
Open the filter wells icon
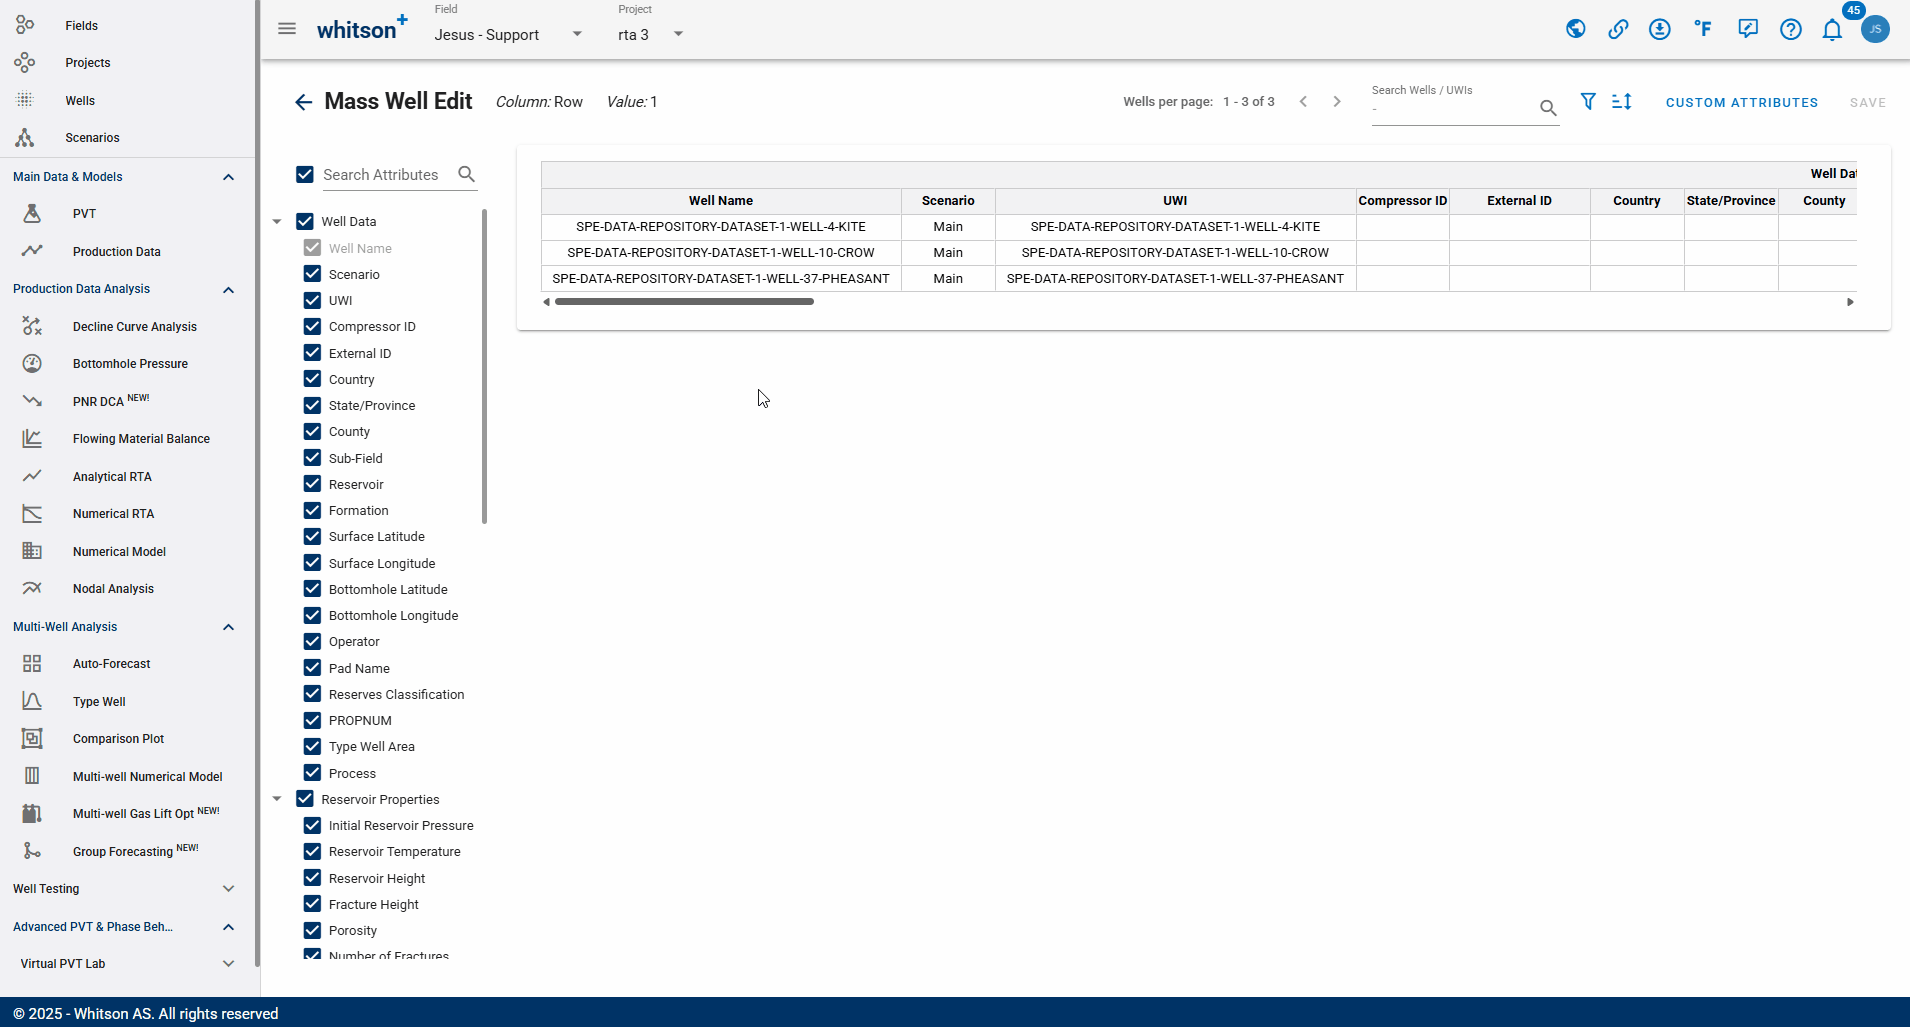pyautogui.click(x=1589, y=101)
